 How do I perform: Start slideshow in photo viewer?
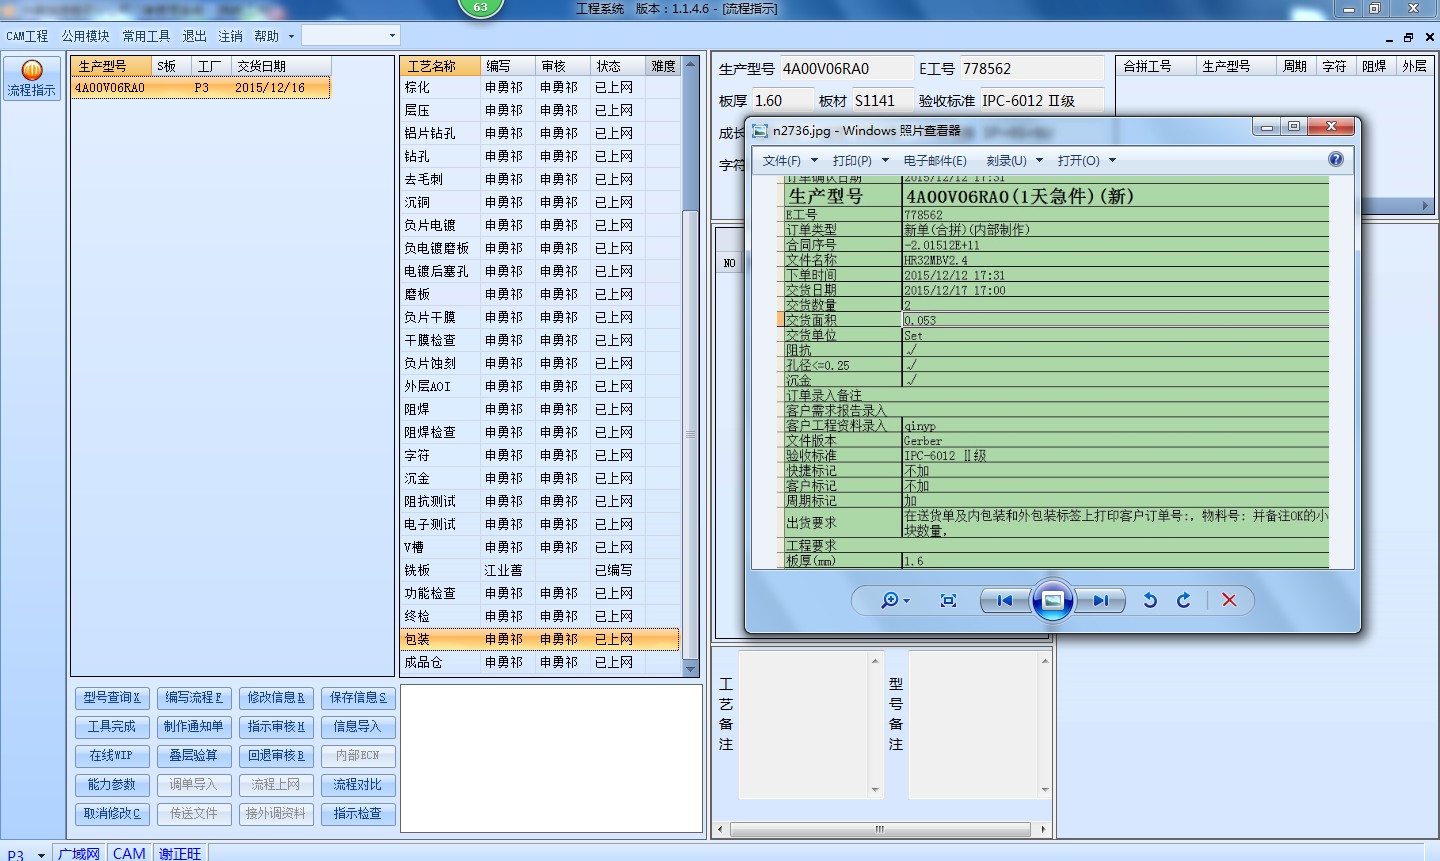click(1052, 600)
